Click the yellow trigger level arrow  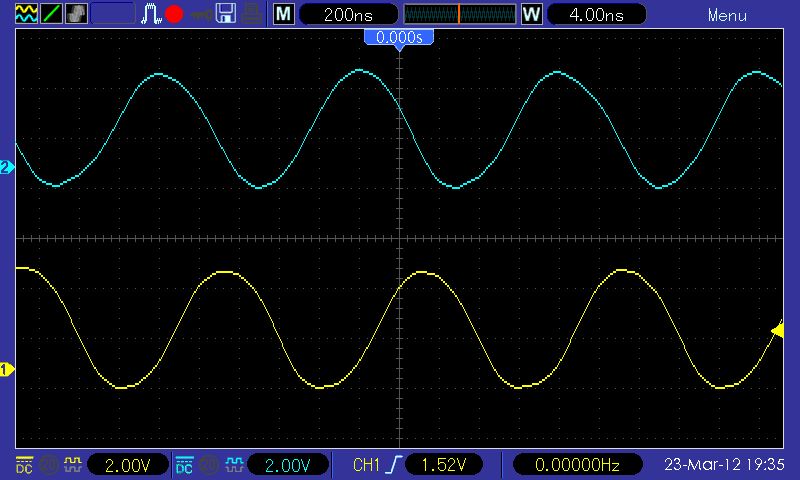(777, 331)
